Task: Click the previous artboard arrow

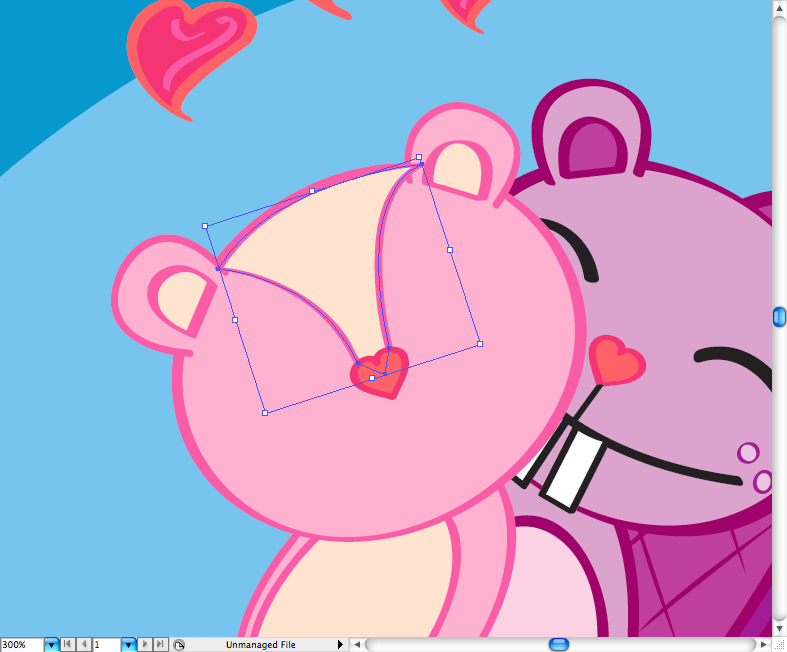Action: point(83,645)
